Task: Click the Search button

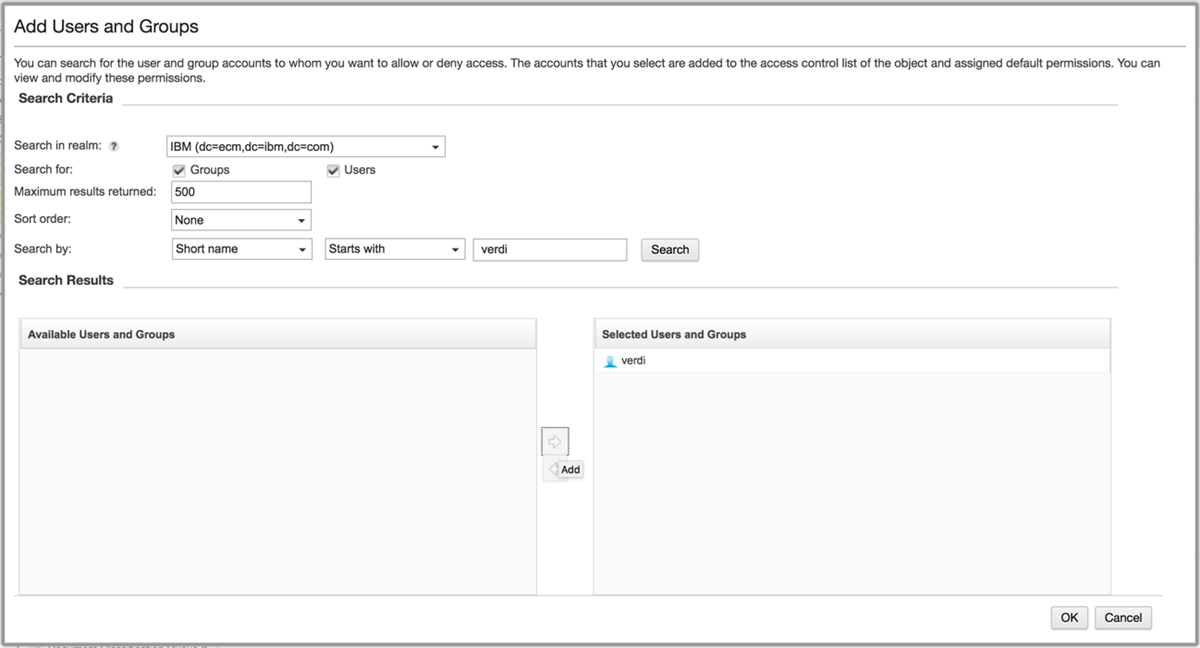Action: [x=669, y=249]
